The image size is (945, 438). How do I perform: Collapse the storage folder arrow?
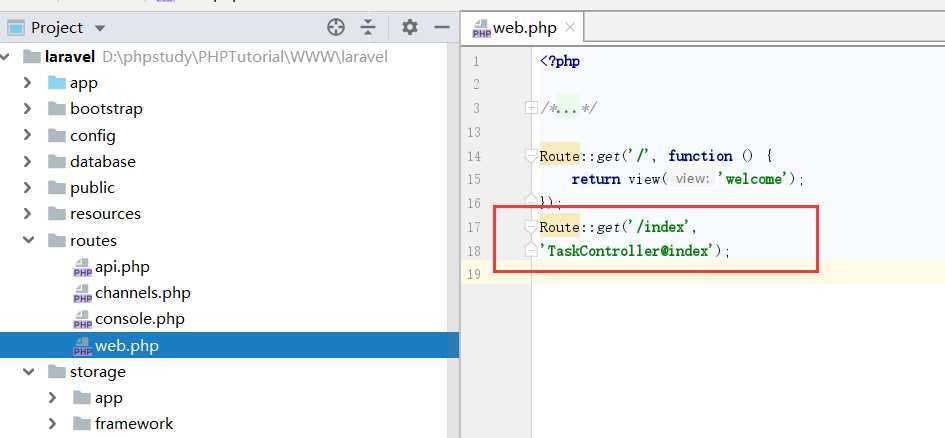28,372
